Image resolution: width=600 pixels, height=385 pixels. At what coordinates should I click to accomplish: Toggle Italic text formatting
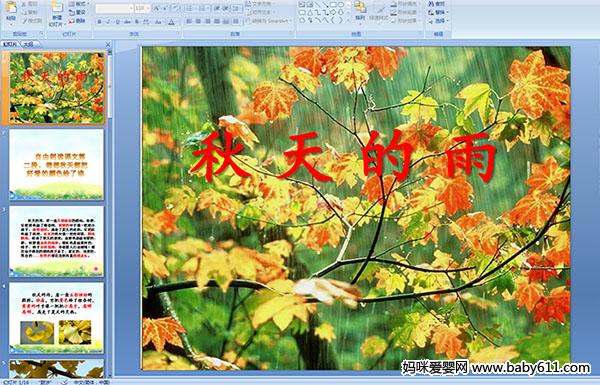coord(108,22)
